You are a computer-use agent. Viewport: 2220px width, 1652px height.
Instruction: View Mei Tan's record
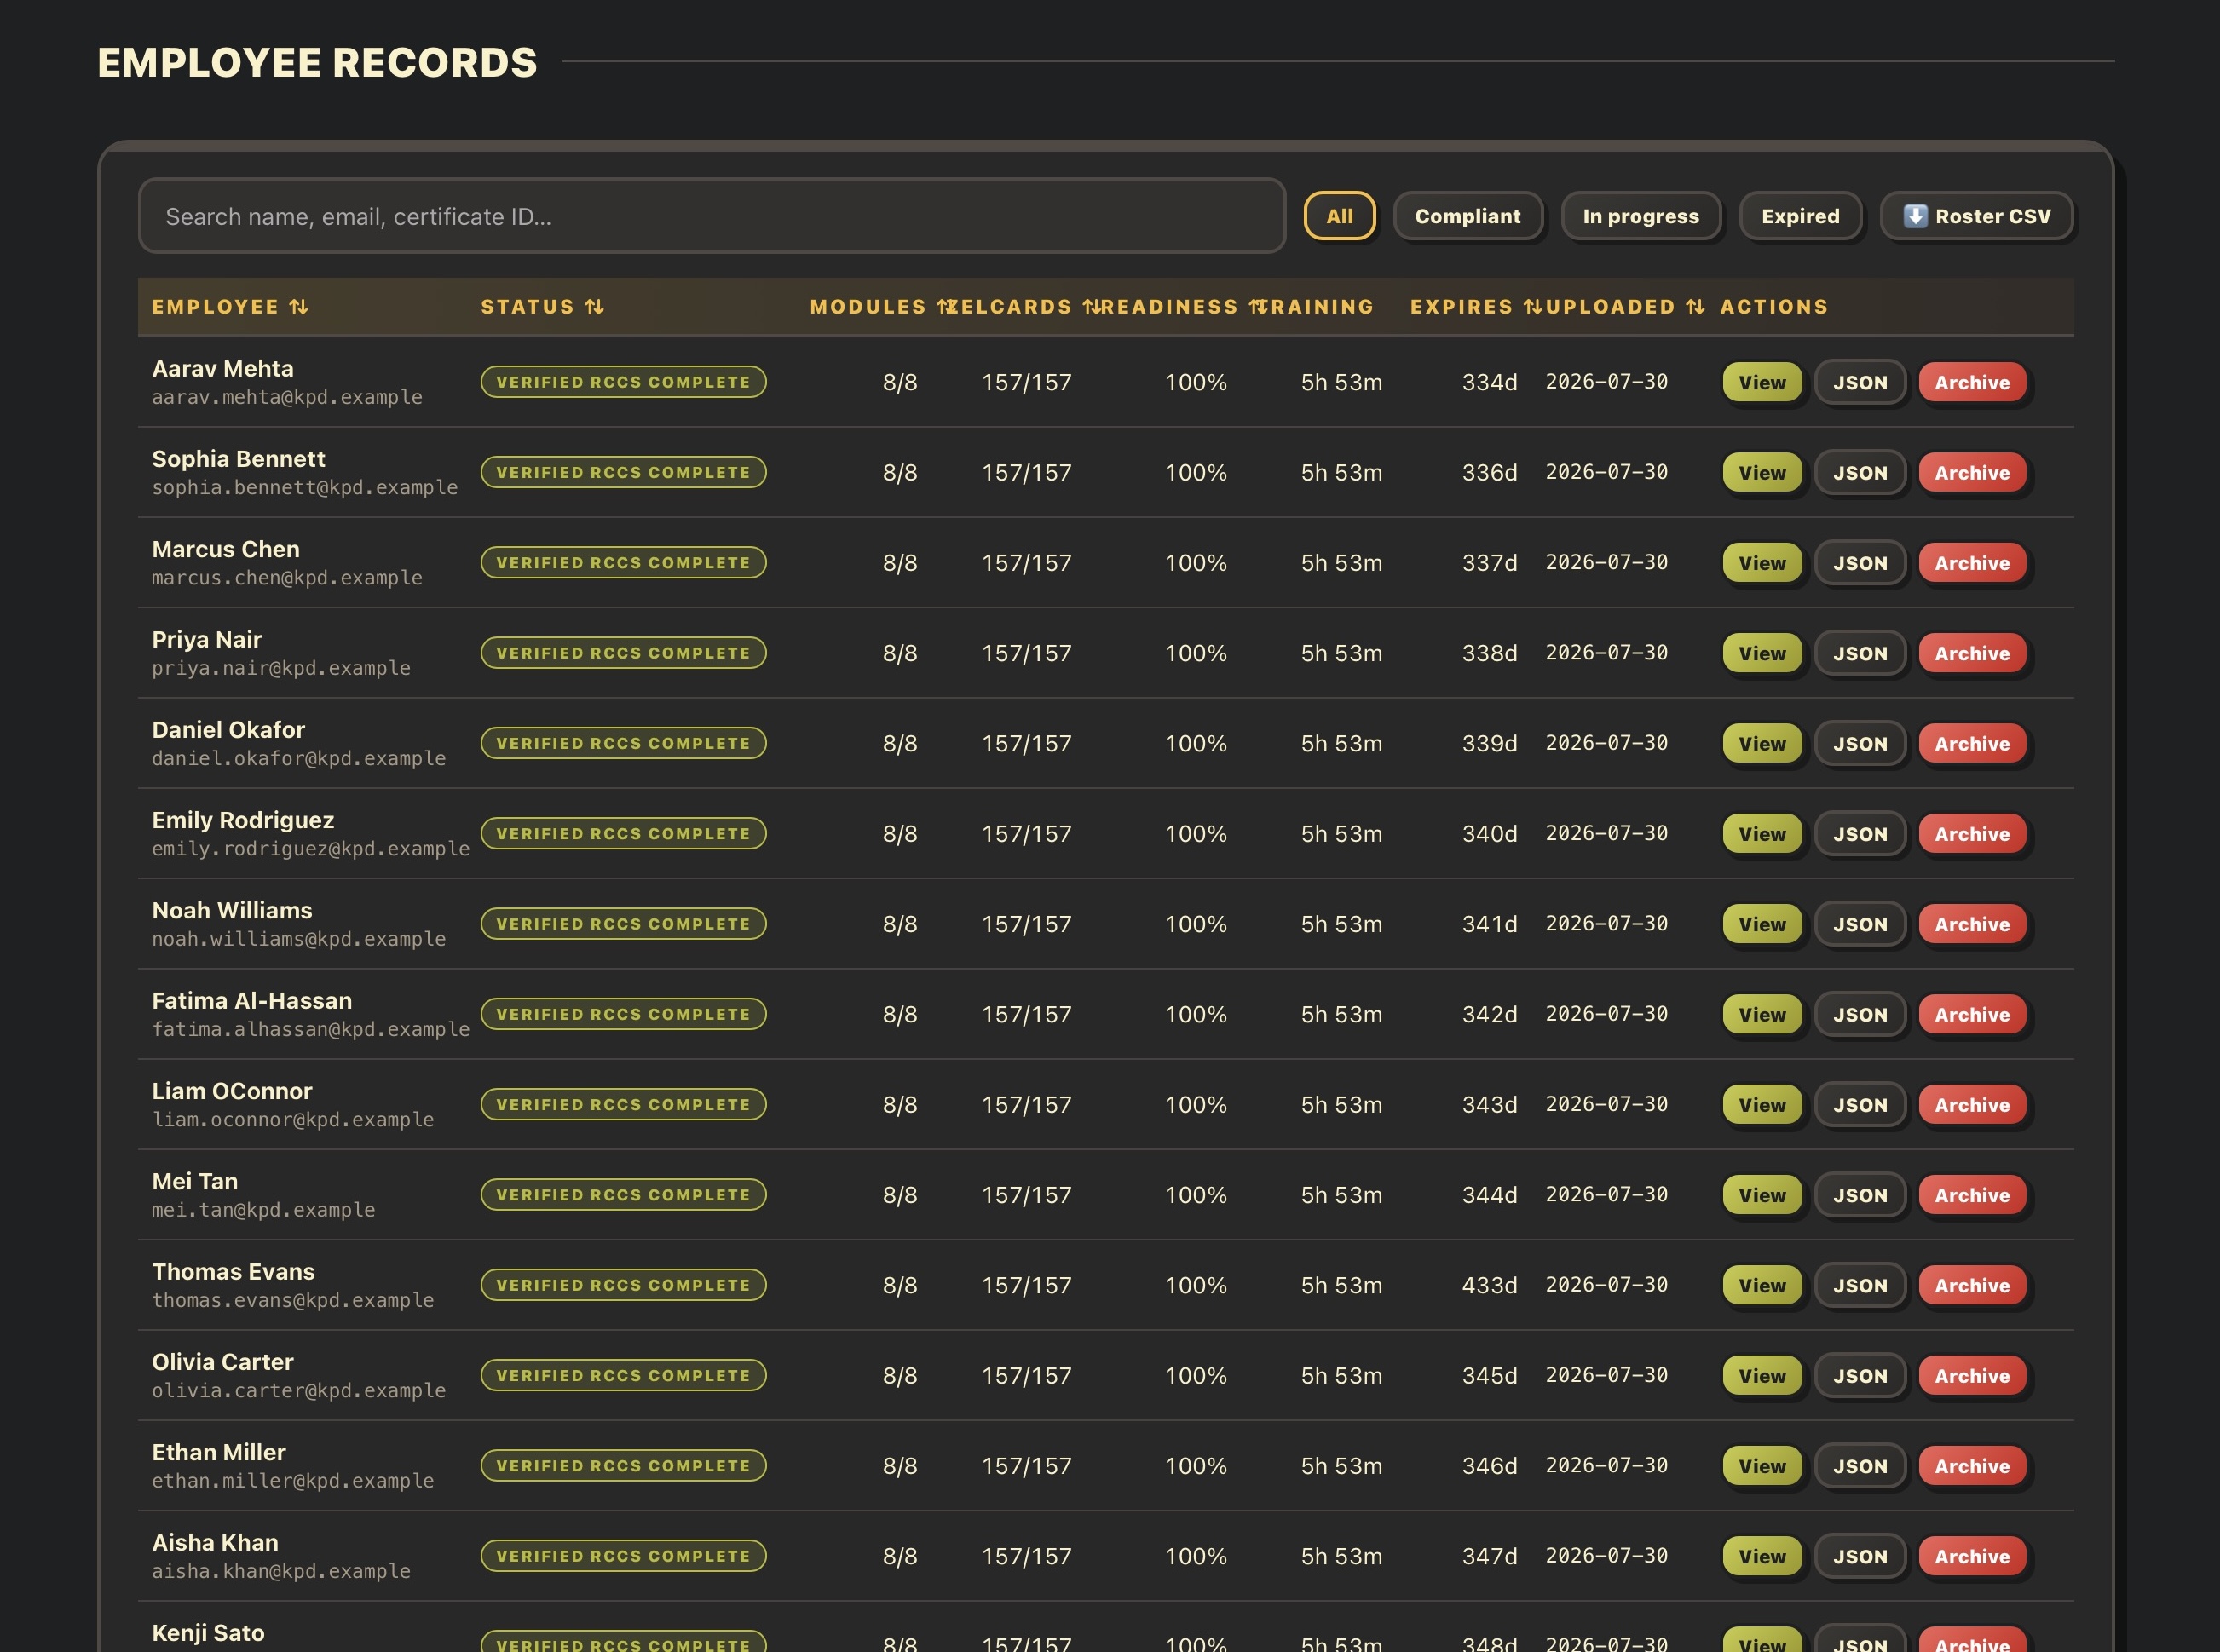[x=1762, y=1195]
